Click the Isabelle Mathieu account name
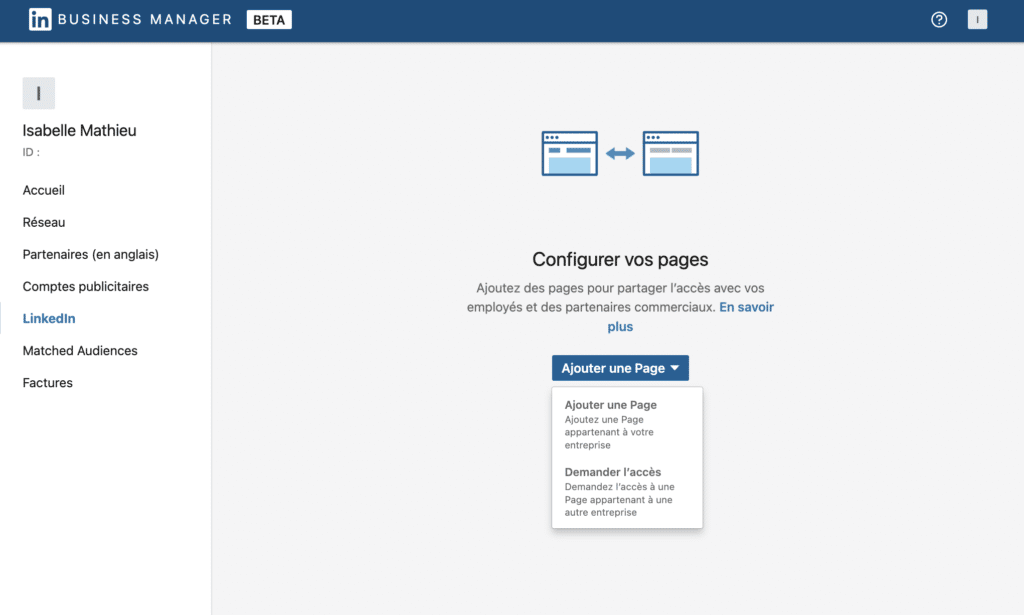1024x615 pixels. pos(80,130)
